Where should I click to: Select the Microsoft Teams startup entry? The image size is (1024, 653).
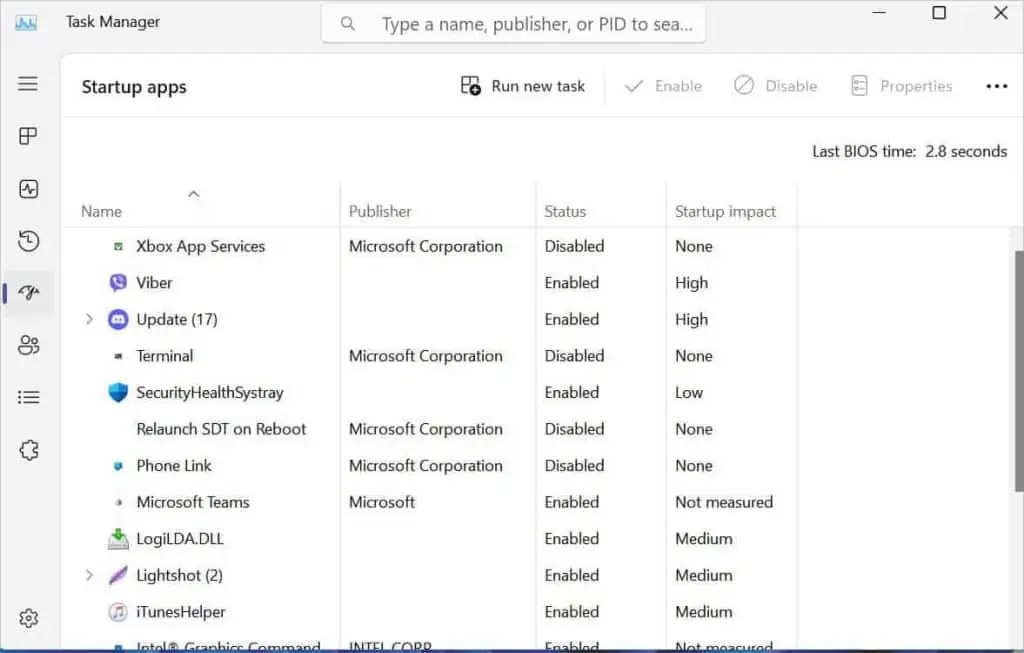[192, 502]
